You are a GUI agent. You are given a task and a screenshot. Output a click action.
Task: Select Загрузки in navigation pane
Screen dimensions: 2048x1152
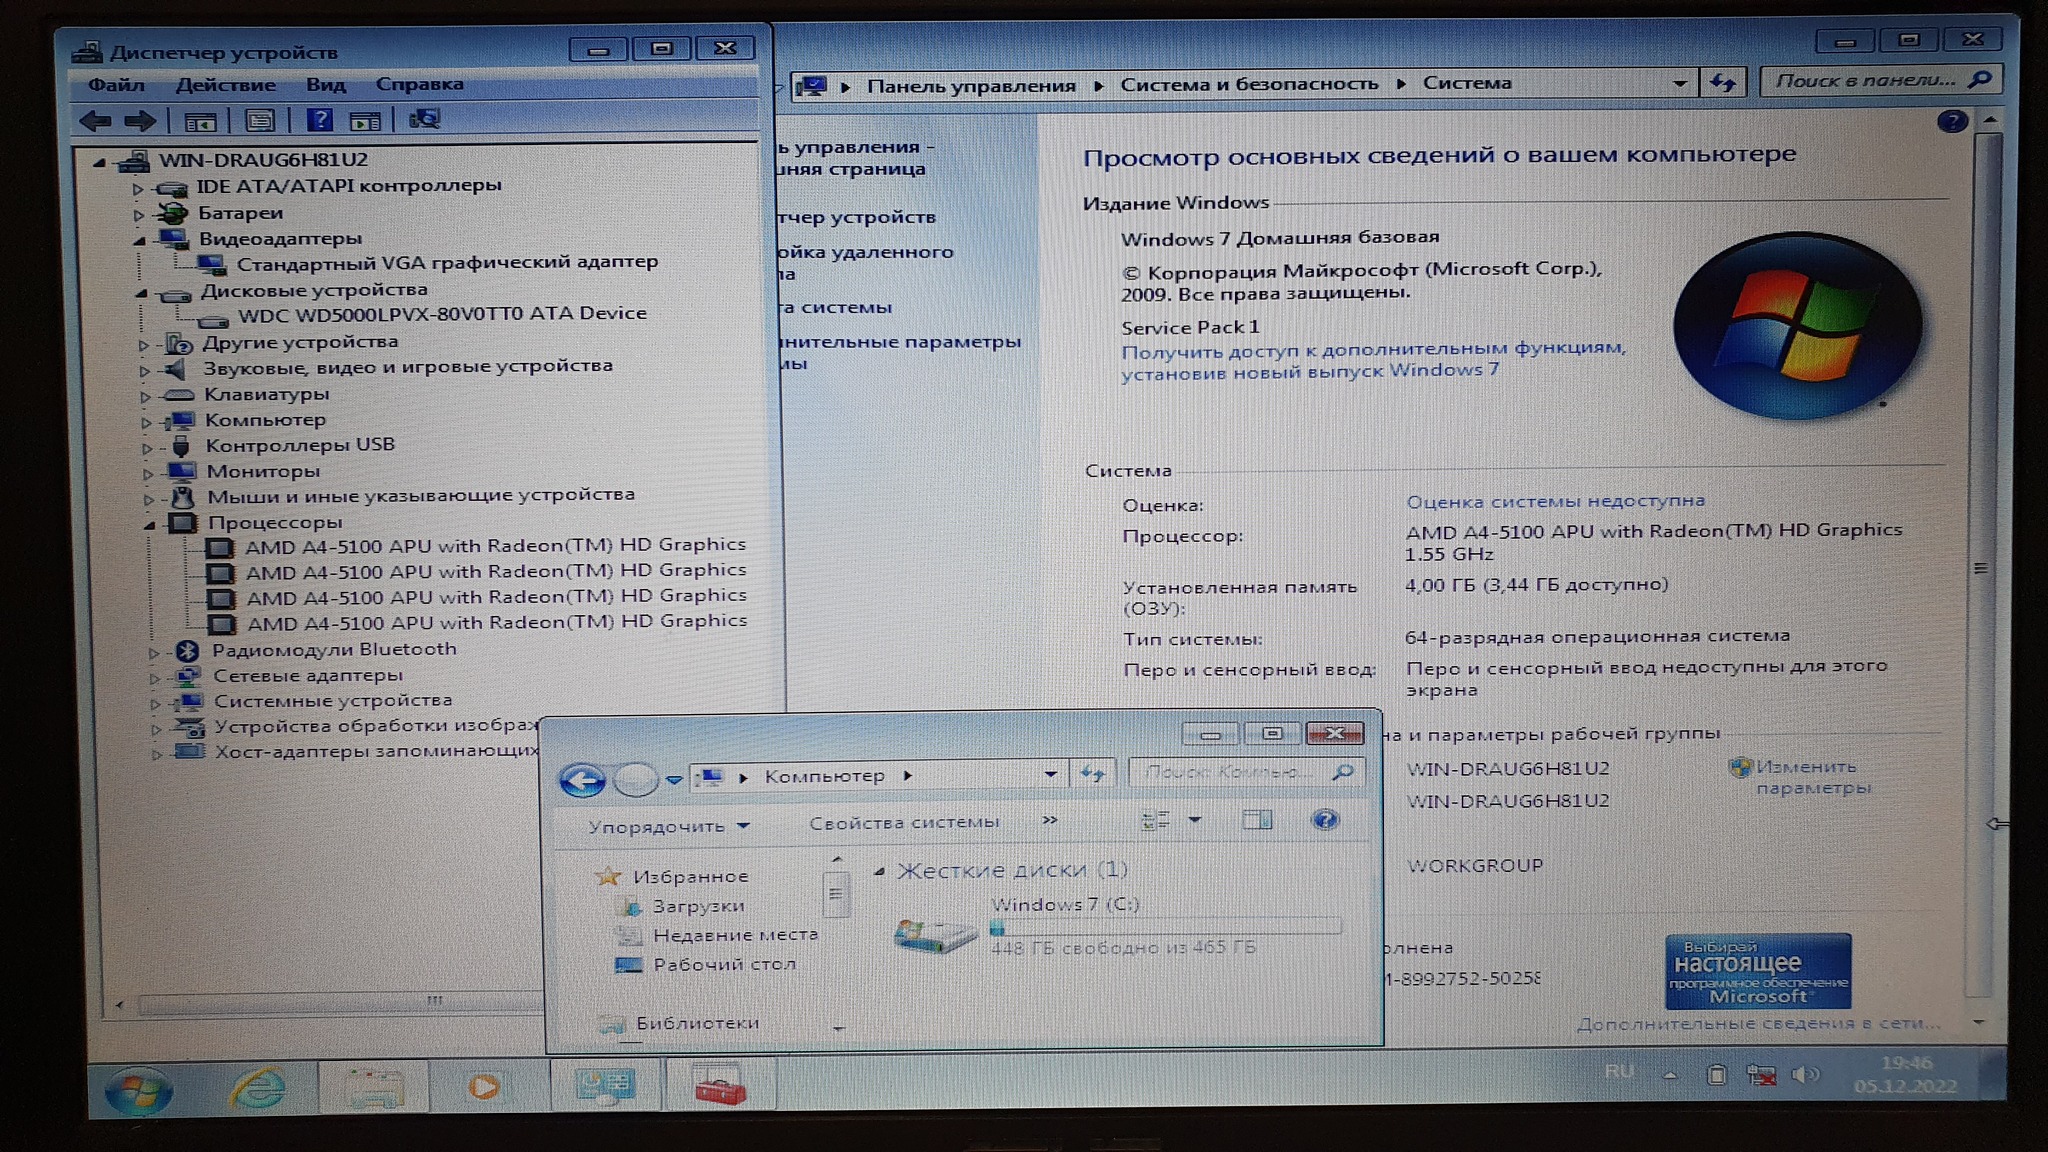coord(698,907)
